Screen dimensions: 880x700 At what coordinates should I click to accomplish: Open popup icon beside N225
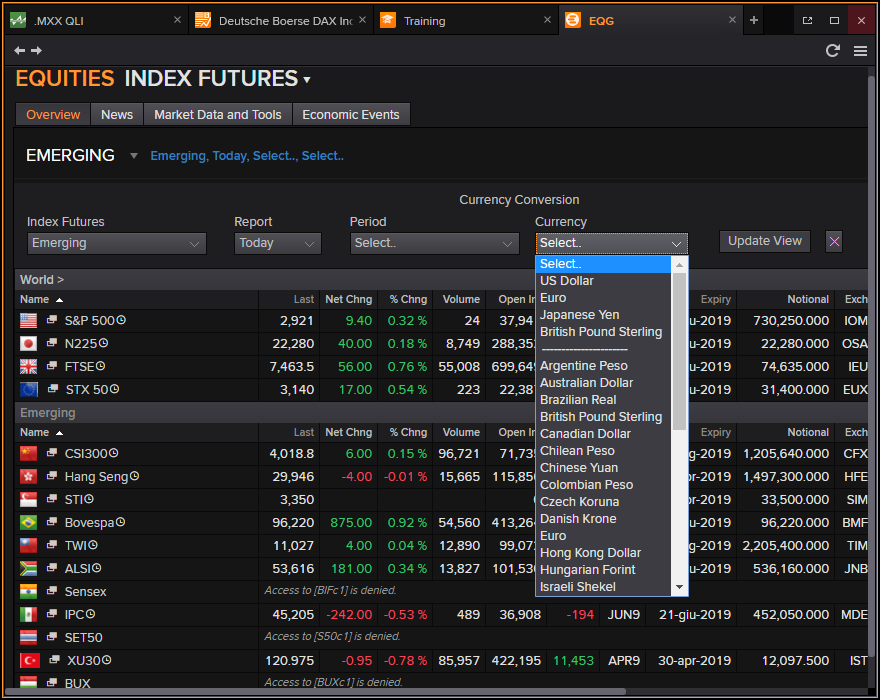tap(52, 343)
